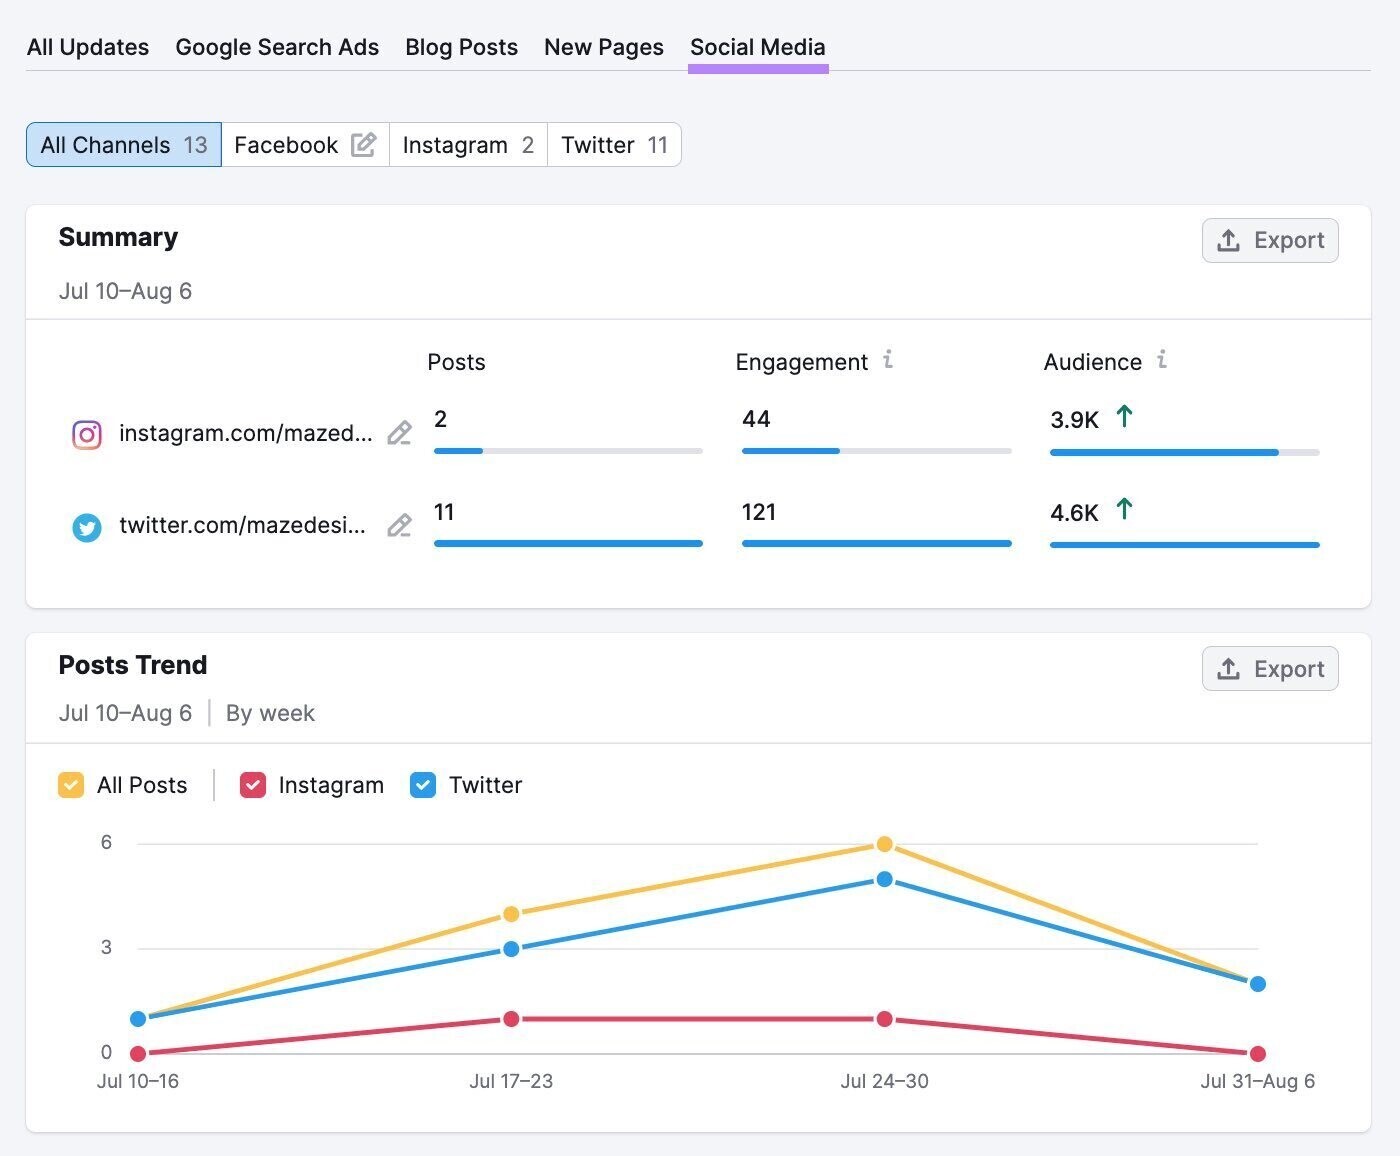
Task: Select the All Updates tab
Action: tap(88, 47)
